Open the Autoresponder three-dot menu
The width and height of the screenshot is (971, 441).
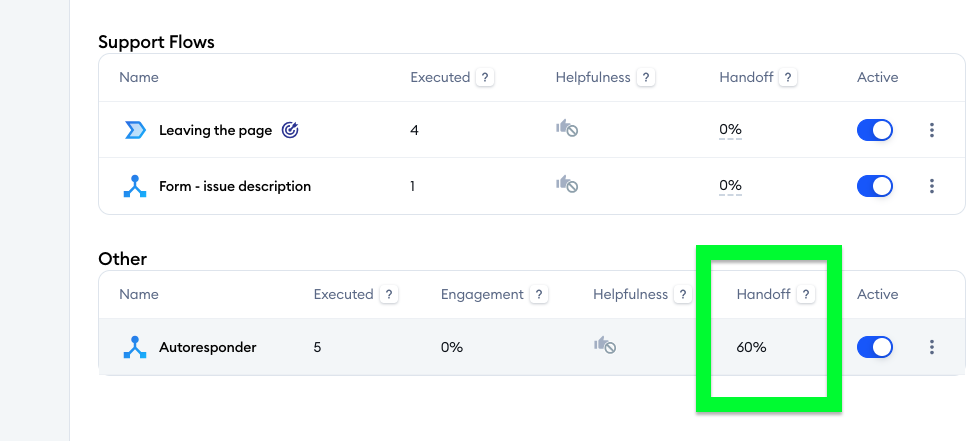tap(931, 347)
